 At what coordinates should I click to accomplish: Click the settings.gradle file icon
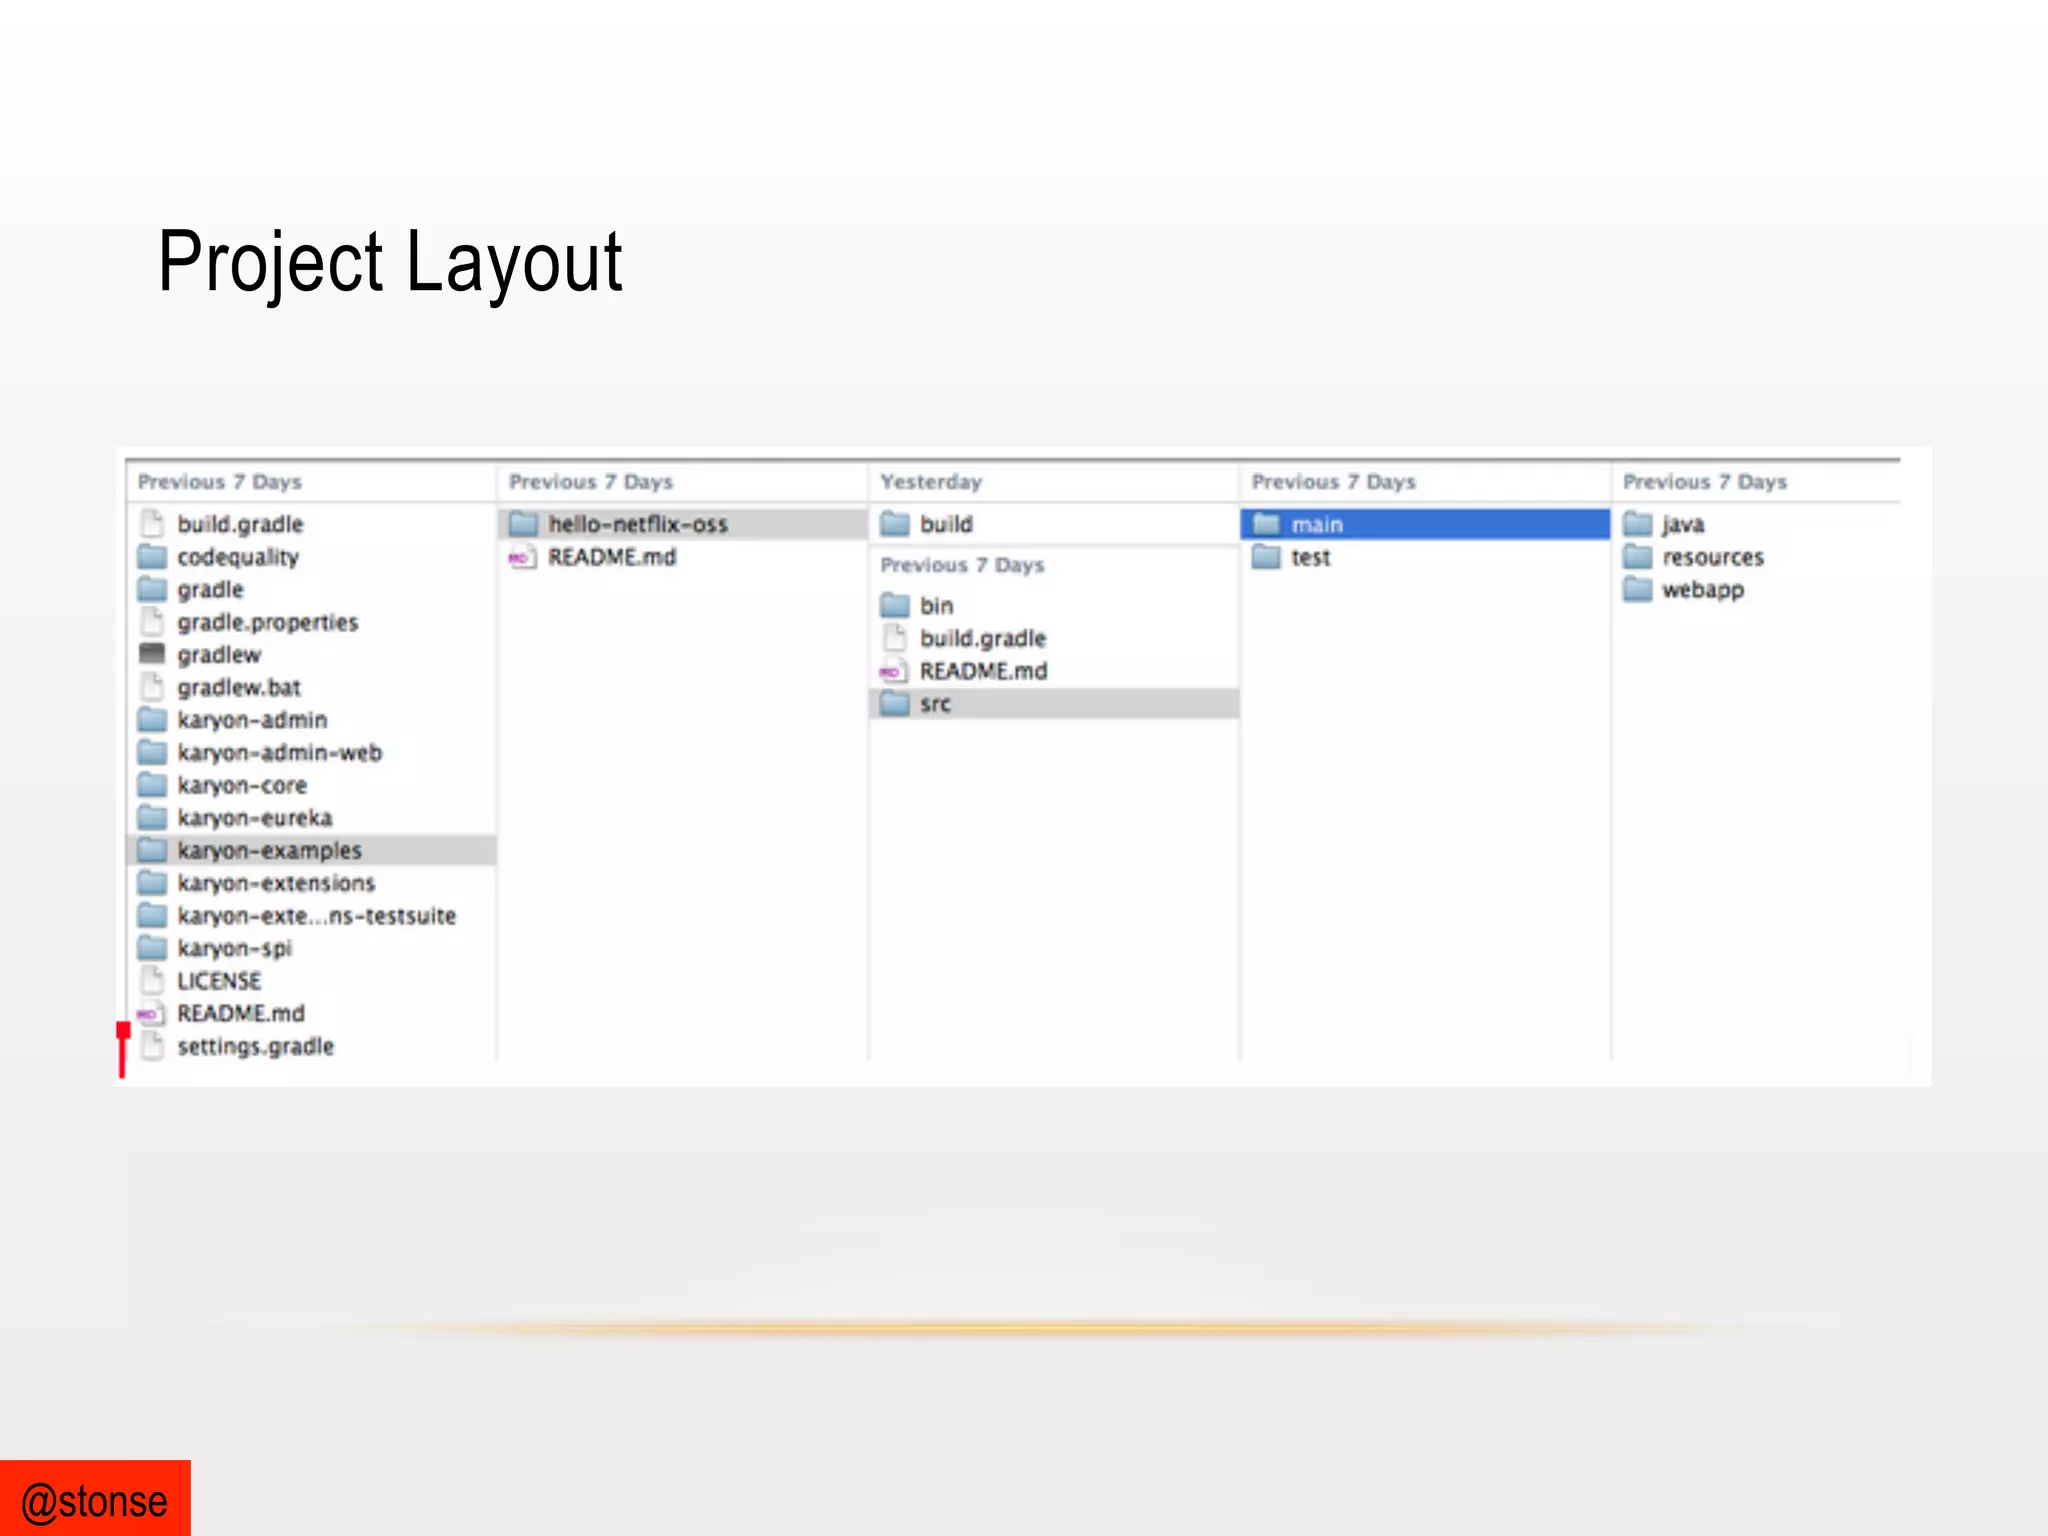(x=152, y=1045)
